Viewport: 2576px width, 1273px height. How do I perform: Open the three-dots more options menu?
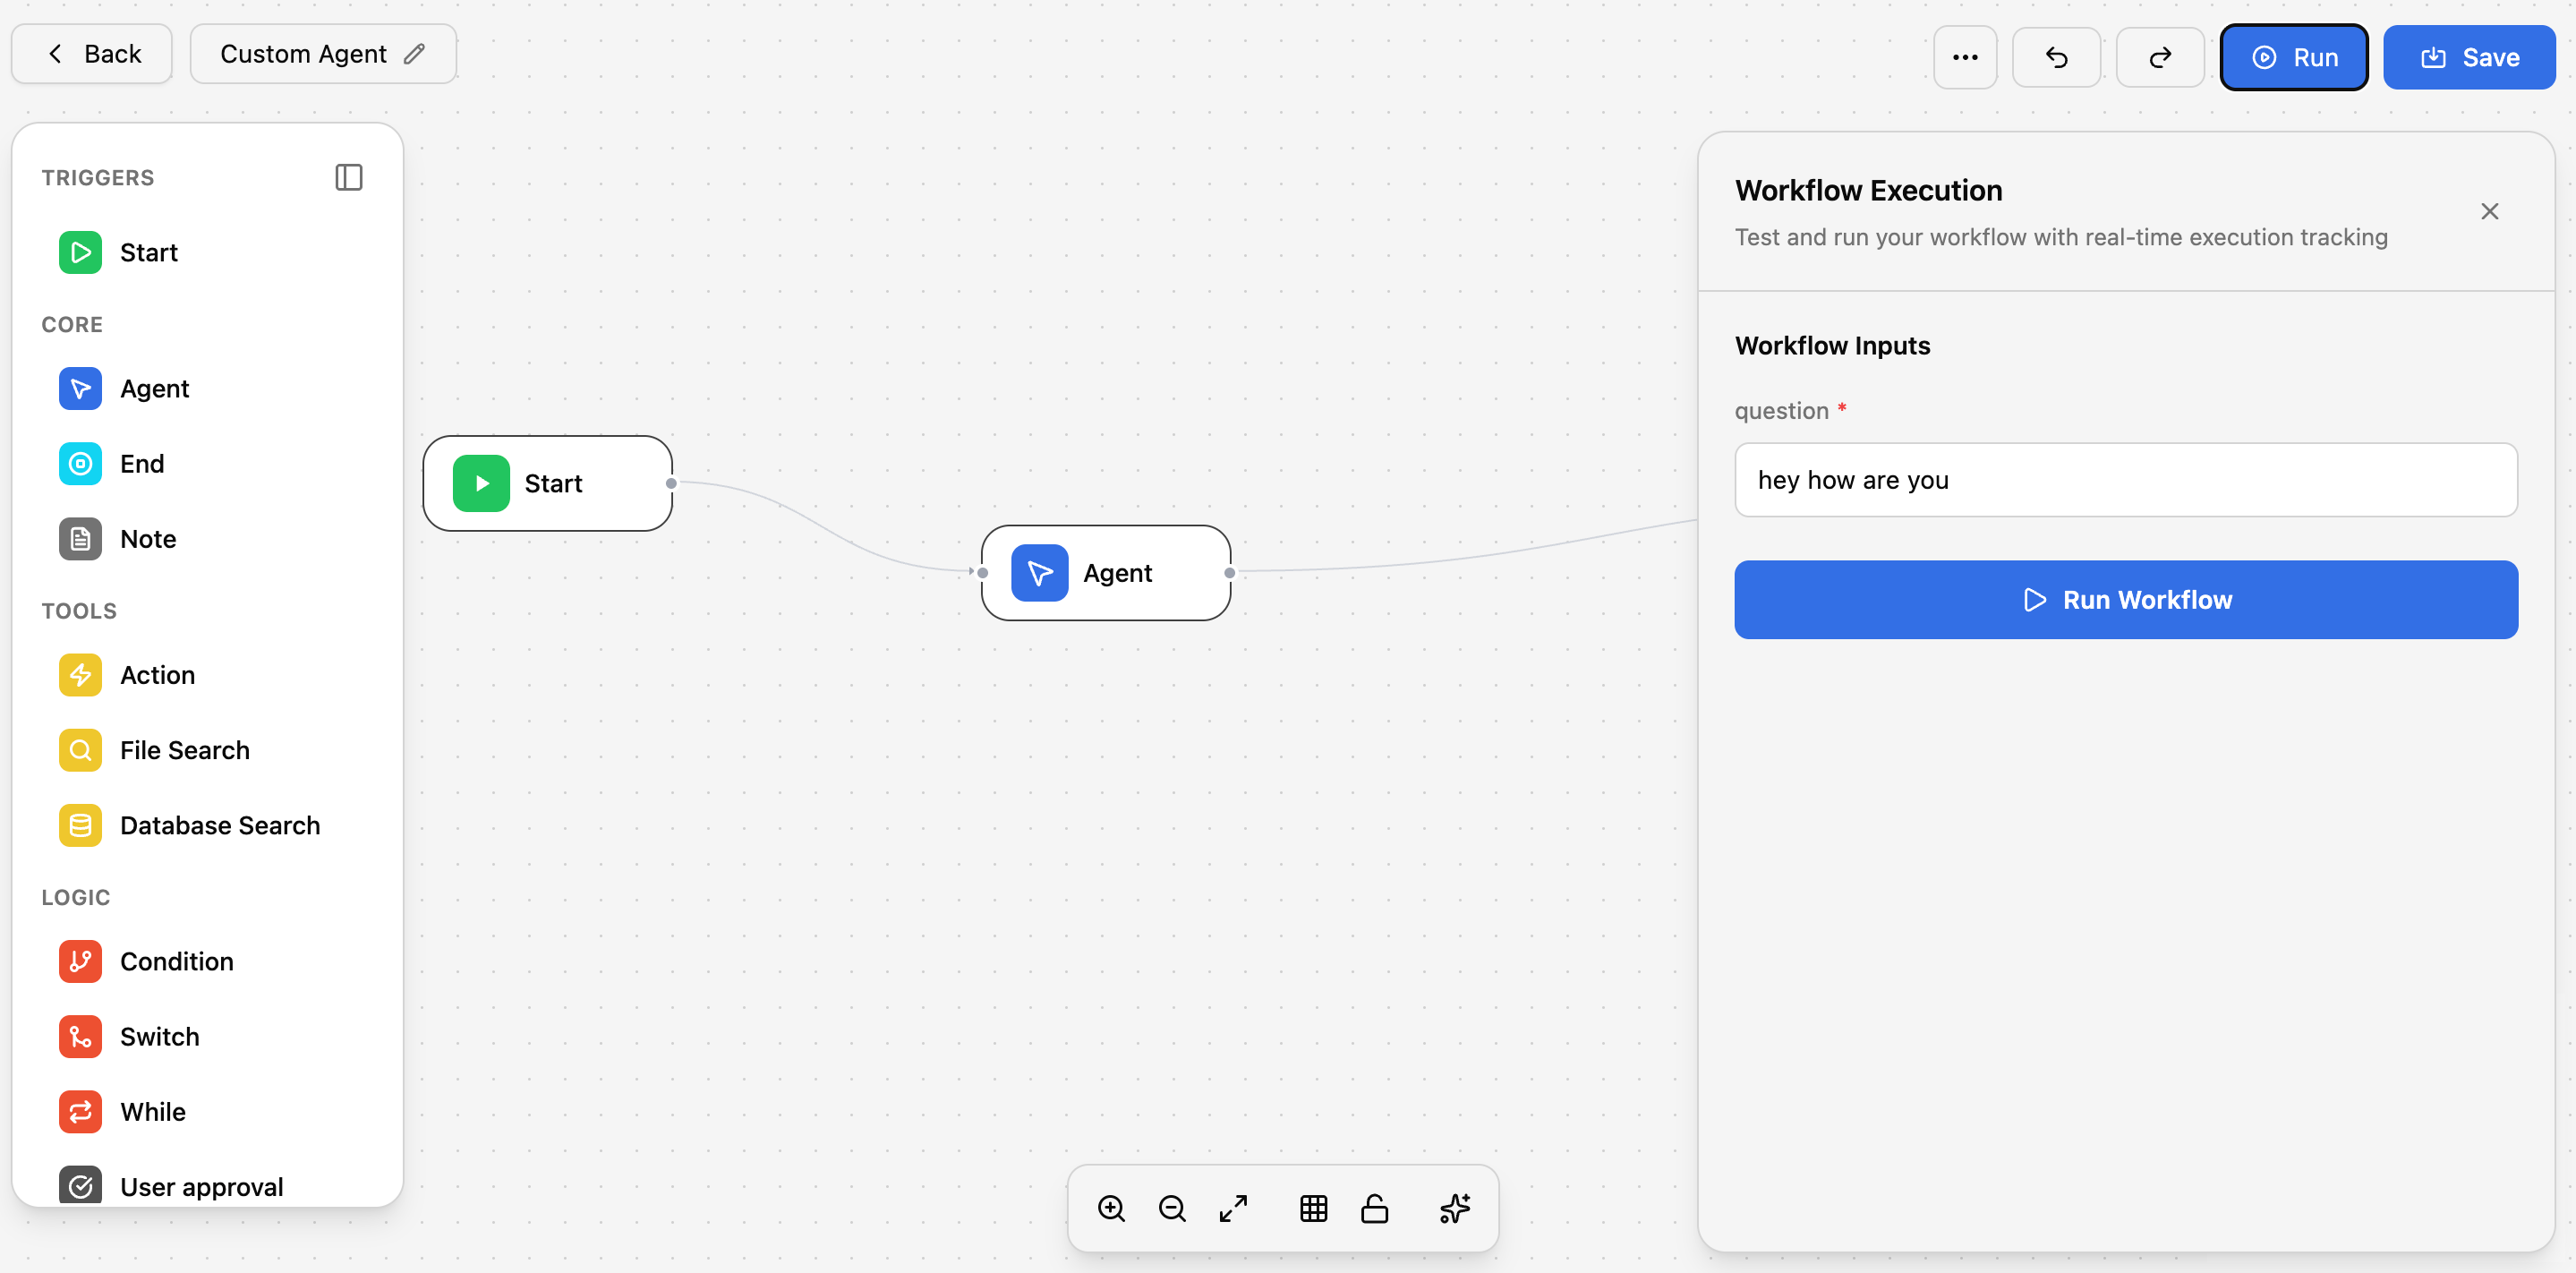pos(1964,57)
